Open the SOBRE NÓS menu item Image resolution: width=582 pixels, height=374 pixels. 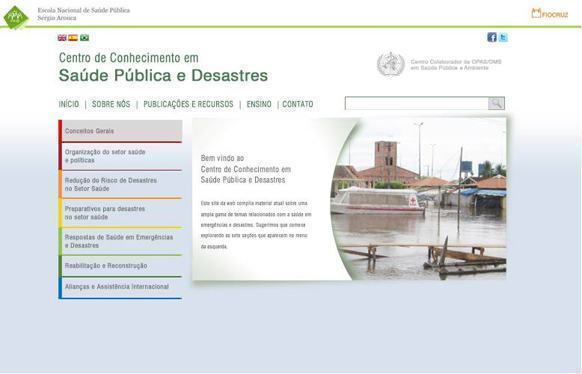coord(111,104)
